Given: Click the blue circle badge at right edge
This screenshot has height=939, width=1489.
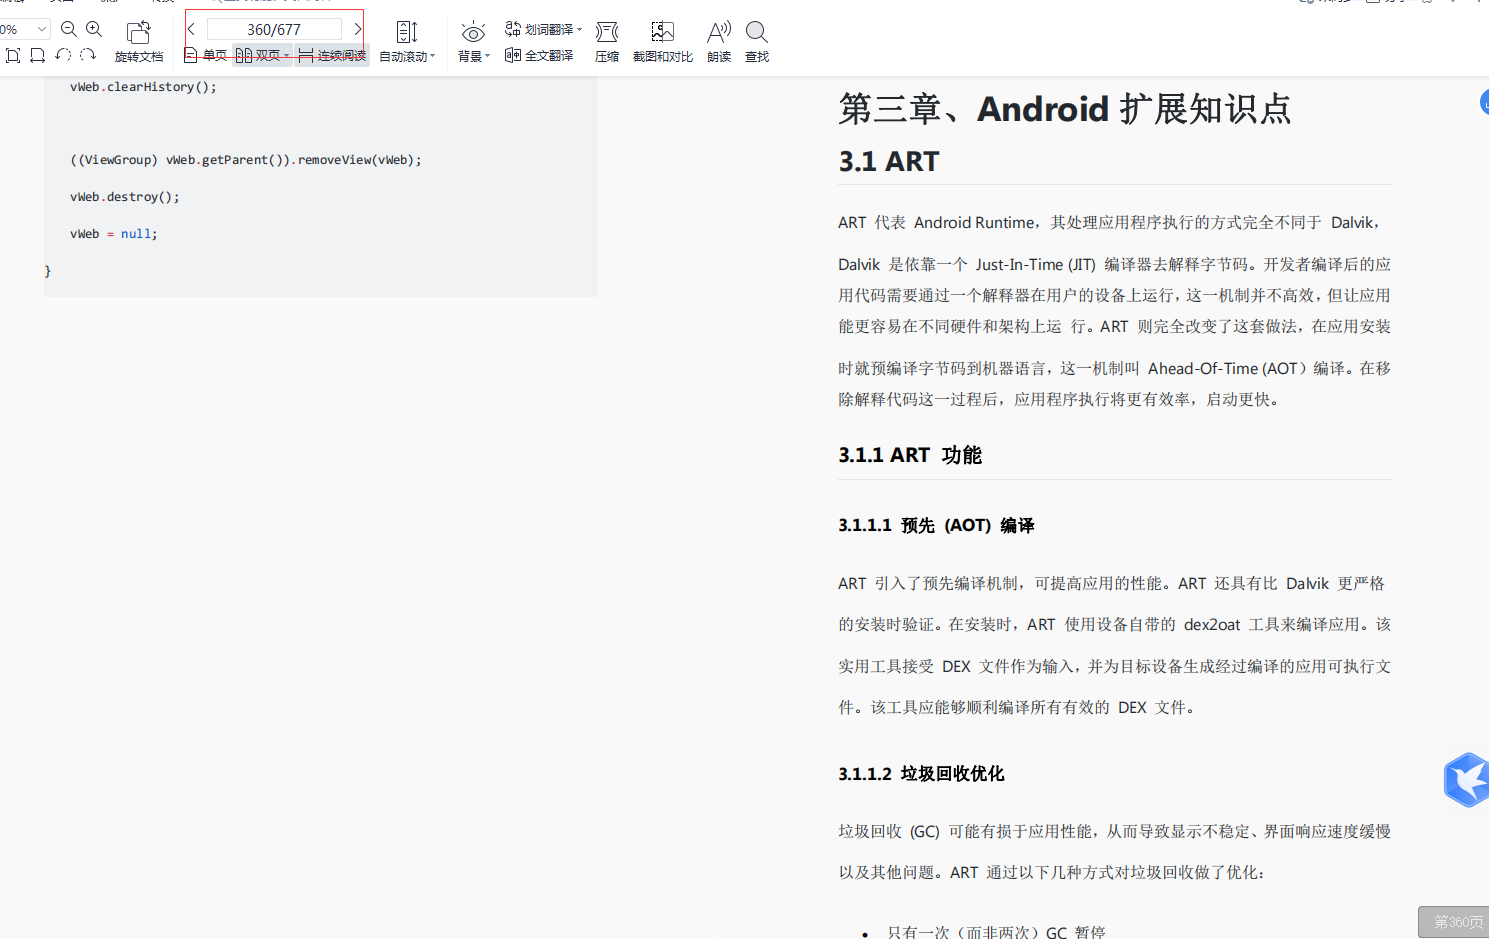Looking at the screenshot, I should [1484, 102].
